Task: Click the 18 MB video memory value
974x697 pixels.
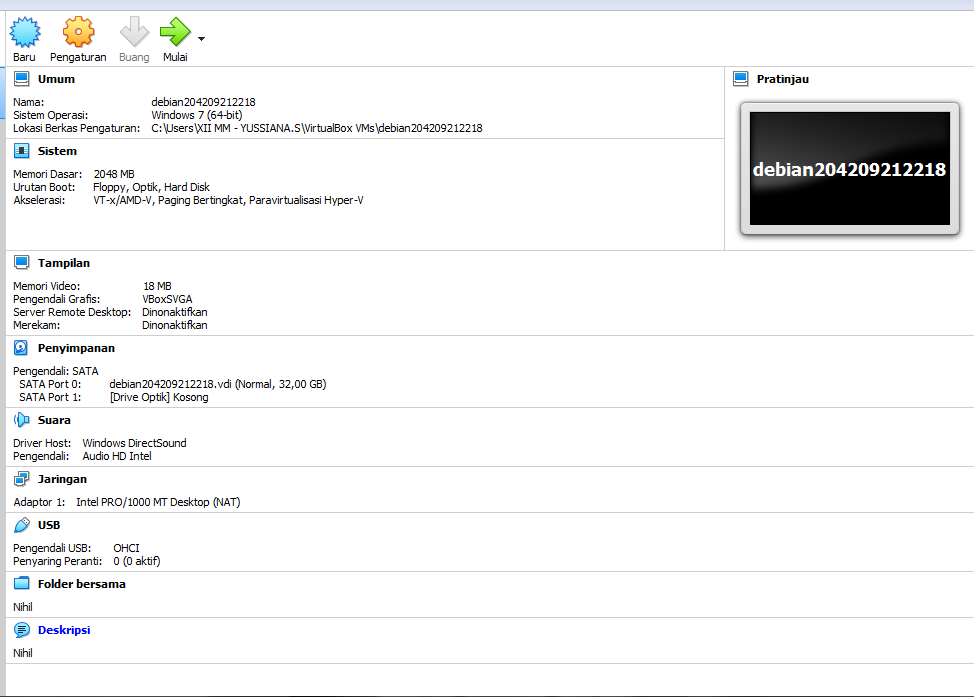Action: tap(157, 286)
